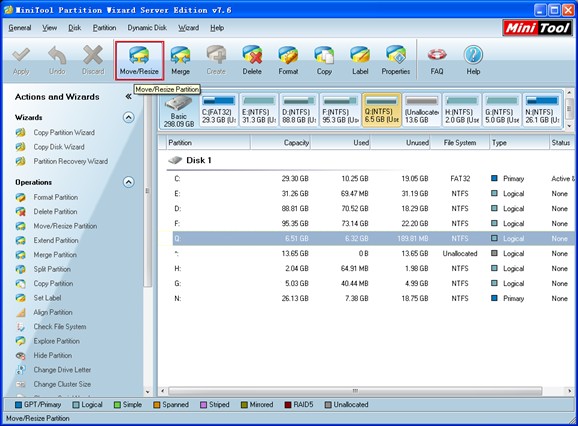
Task: Click the Copy toolbar icon
Action: [x=324, y=60]
